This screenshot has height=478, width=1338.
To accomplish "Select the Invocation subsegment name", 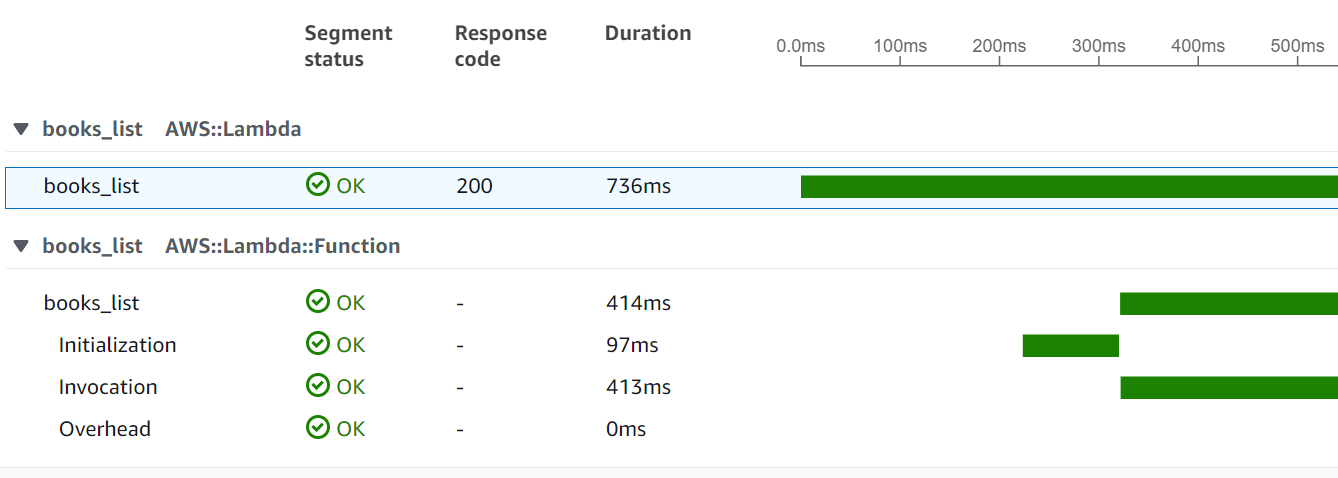I will point(108,387).
